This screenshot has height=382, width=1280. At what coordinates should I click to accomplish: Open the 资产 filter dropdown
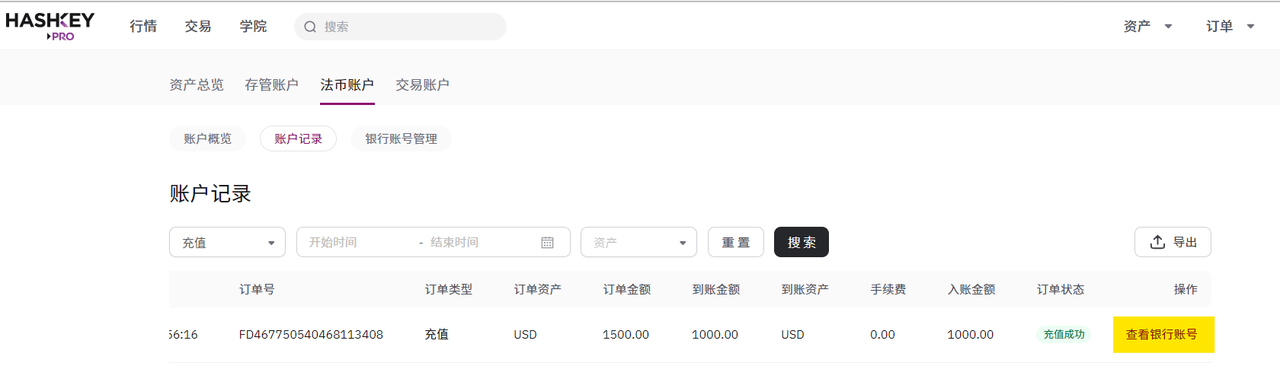coord(639,242)
